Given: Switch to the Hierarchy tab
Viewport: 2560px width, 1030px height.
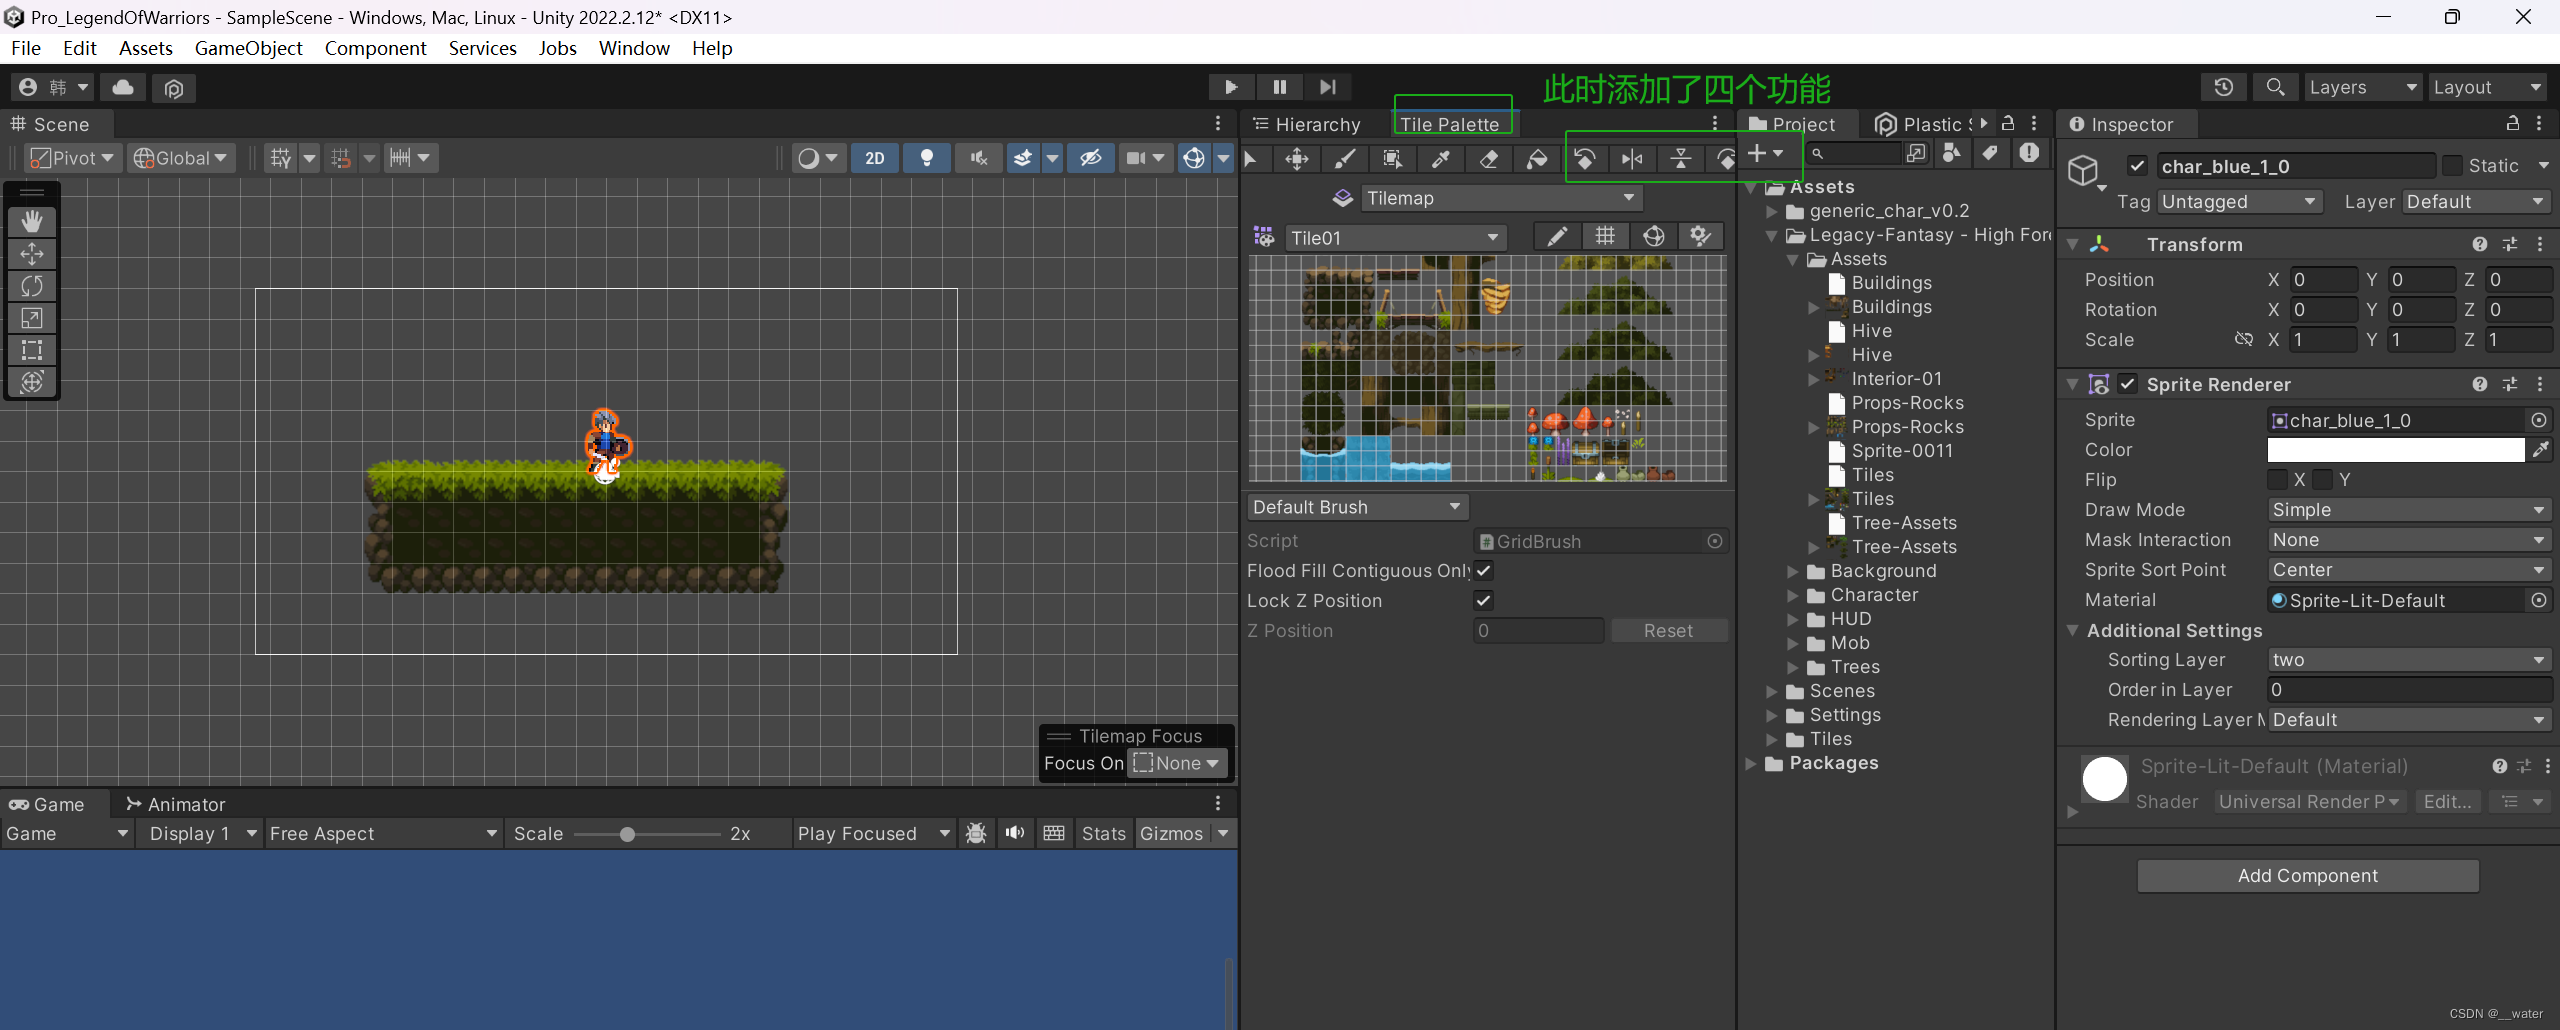Looking at the screenshot, I should point(1307,124).
